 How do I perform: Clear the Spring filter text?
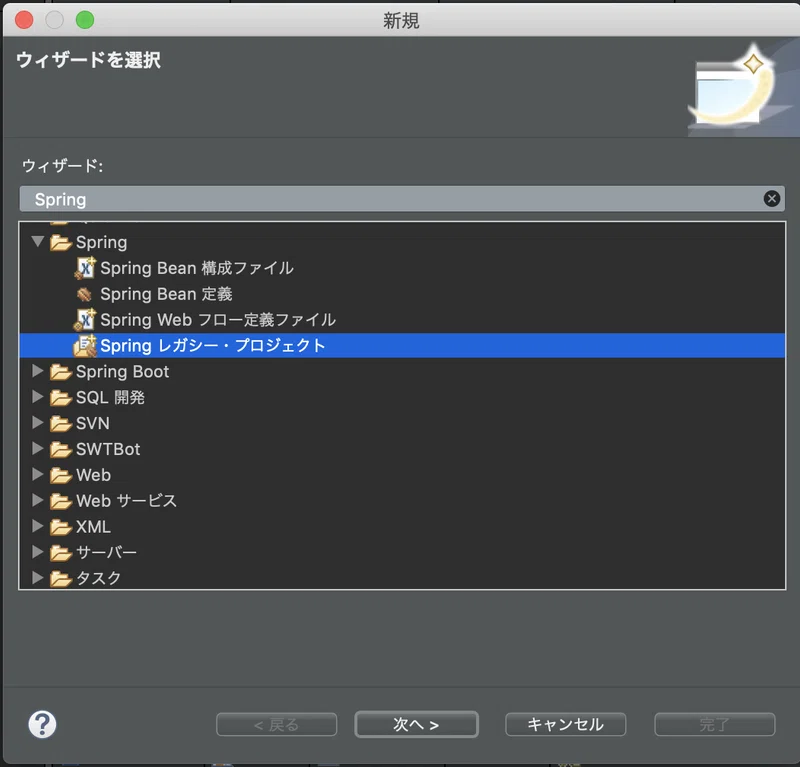tap(771, 199)
